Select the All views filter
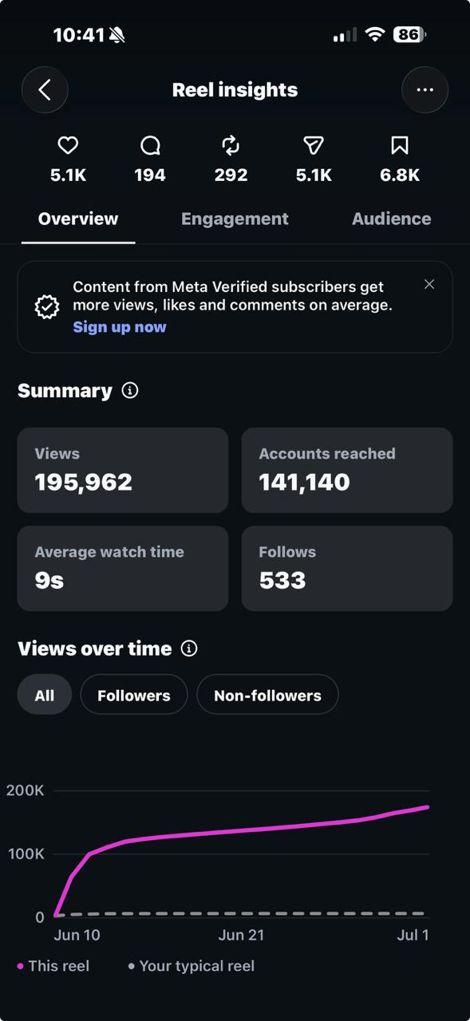470x1021 pixels. 44,695
